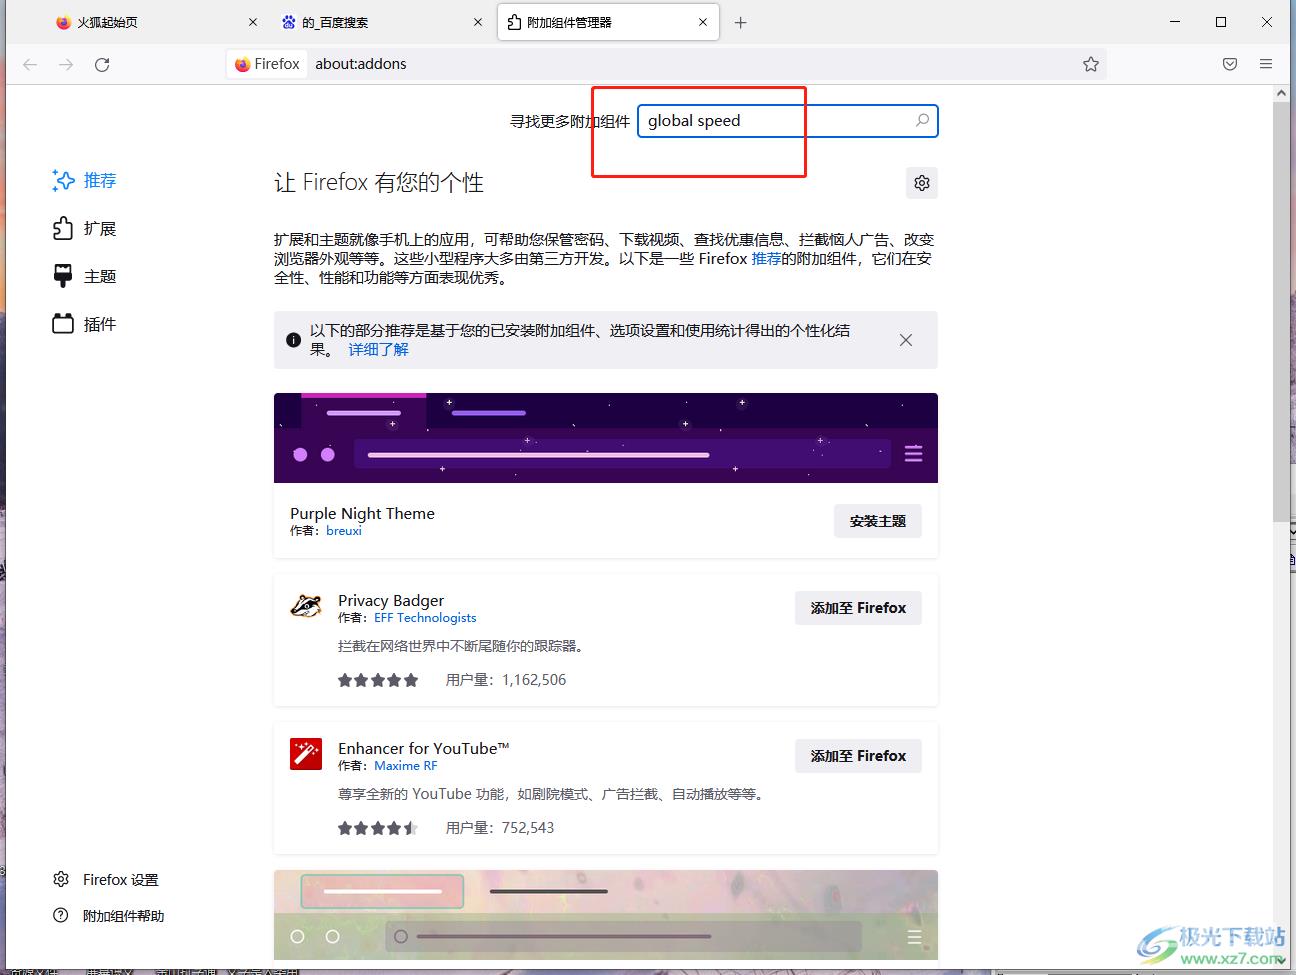Install the Purple Night Theme
The image size is (1296, 975).
pyautogui.click(x=878, y=521)
